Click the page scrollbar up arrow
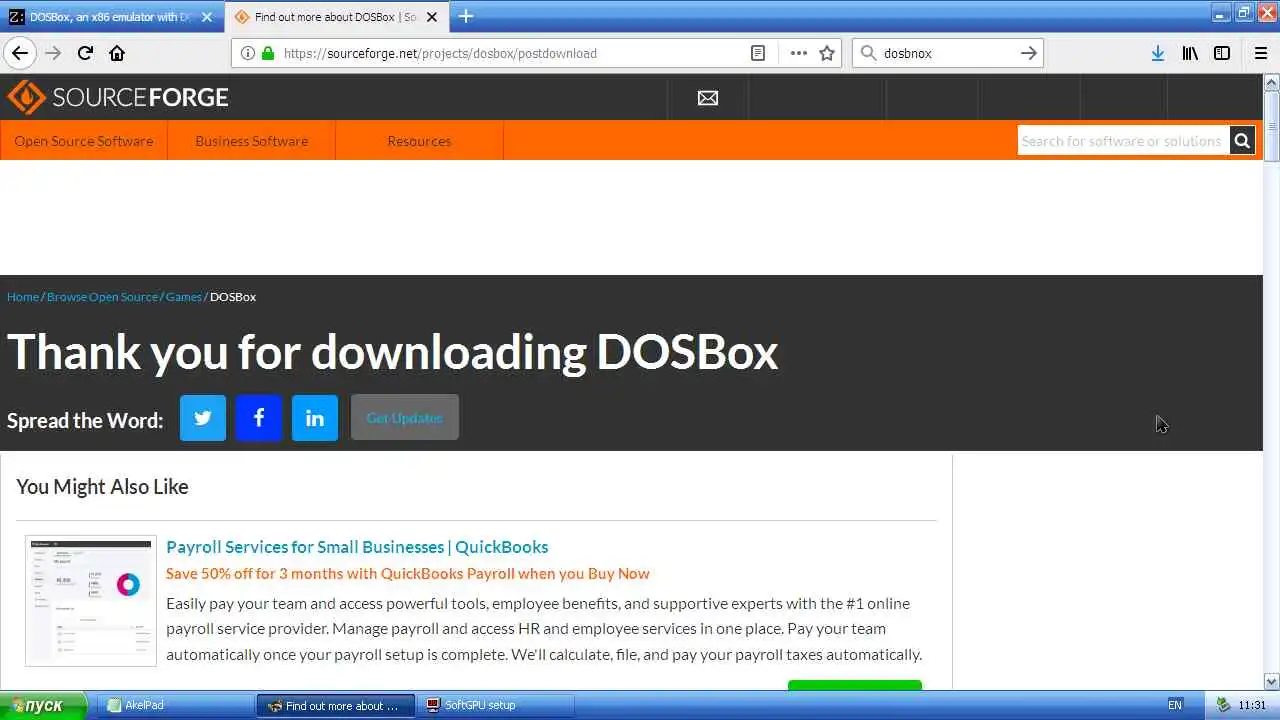This screenshot has width=1280, height=720. 1272,83
